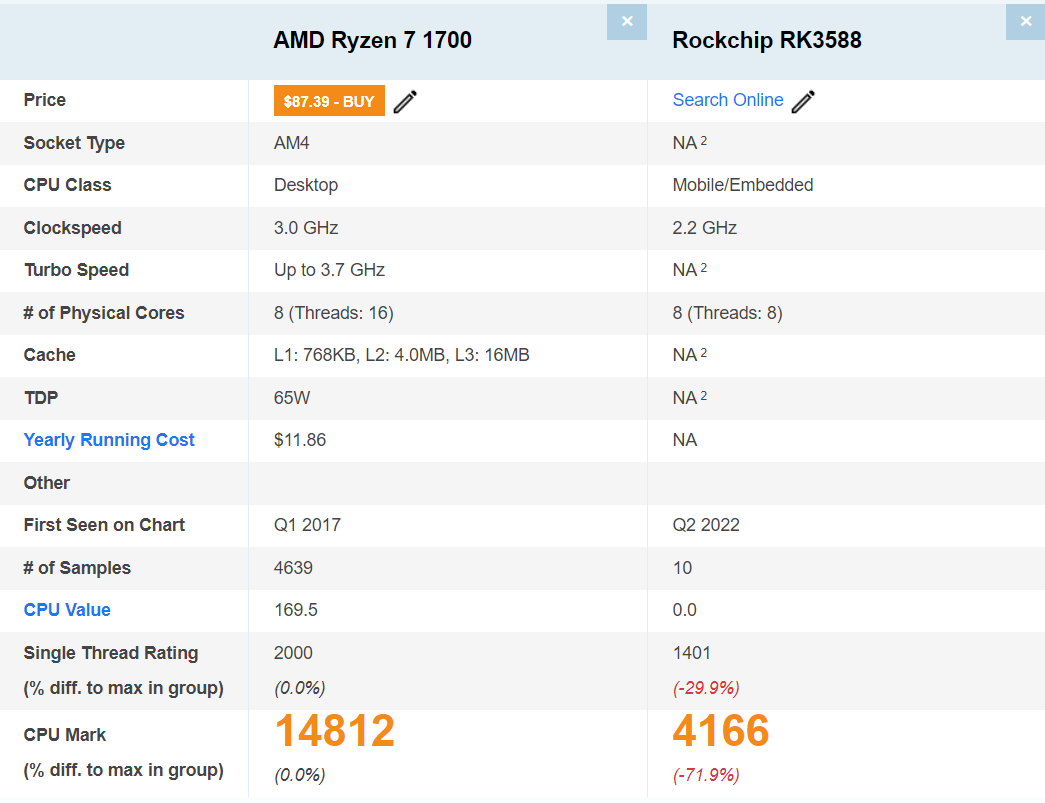Click the 4166 CPU Mark score
Screen dimensions: 1045x803
(x=720, y=730)
